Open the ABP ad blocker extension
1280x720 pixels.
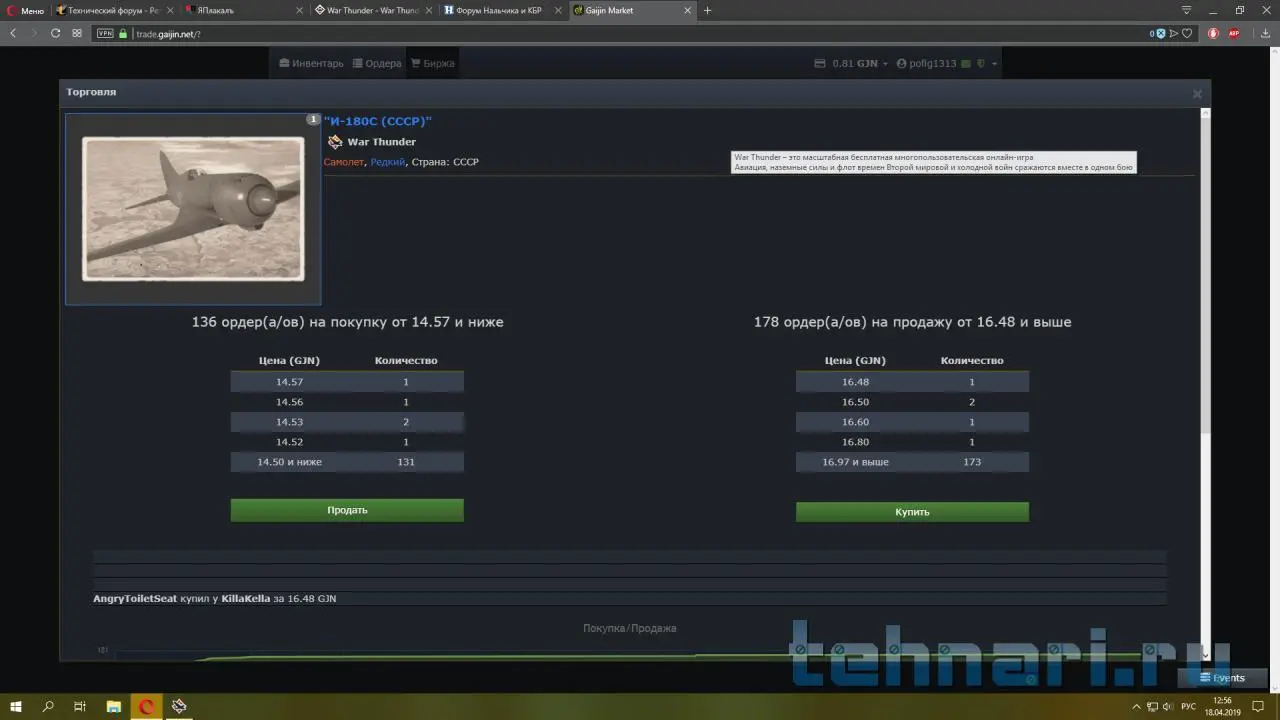point(1234,33)
